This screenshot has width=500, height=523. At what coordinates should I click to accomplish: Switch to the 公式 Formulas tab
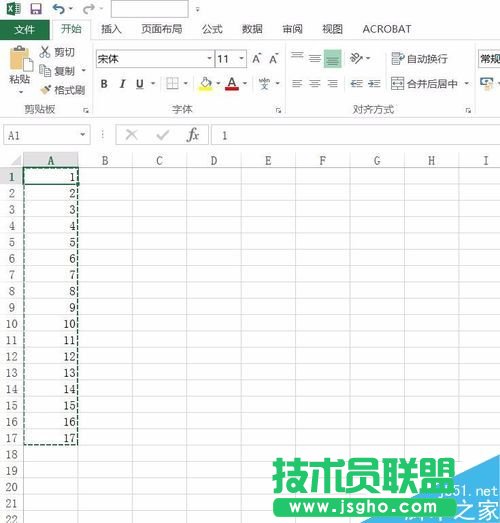212,29
